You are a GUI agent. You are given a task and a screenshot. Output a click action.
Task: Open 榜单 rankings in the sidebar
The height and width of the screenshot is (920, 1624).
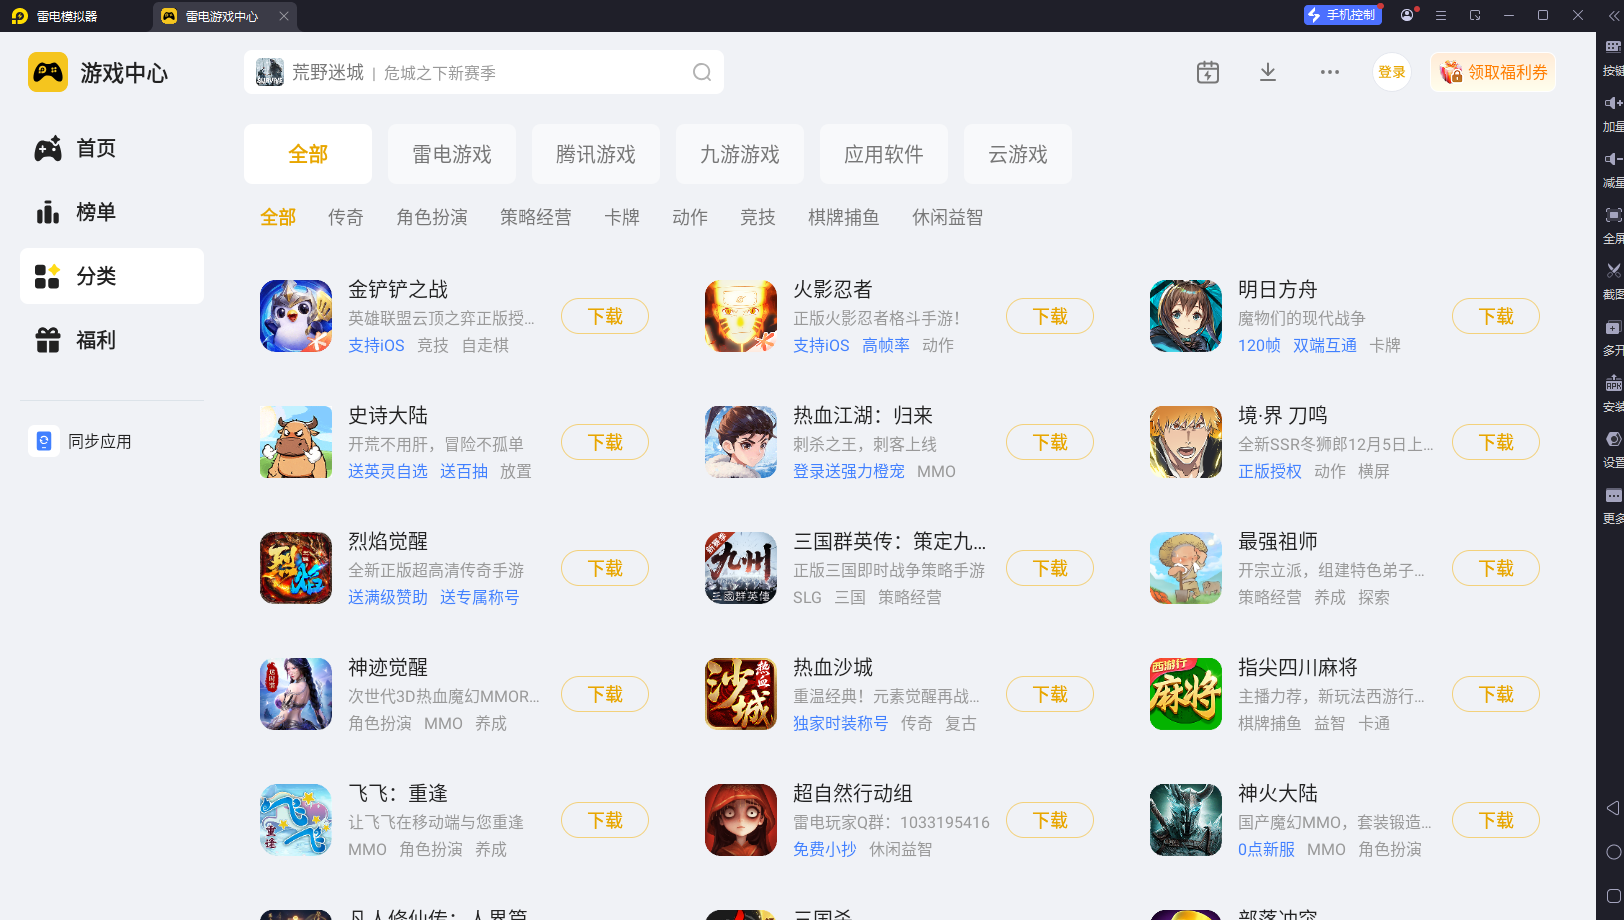tap(112, 212)
